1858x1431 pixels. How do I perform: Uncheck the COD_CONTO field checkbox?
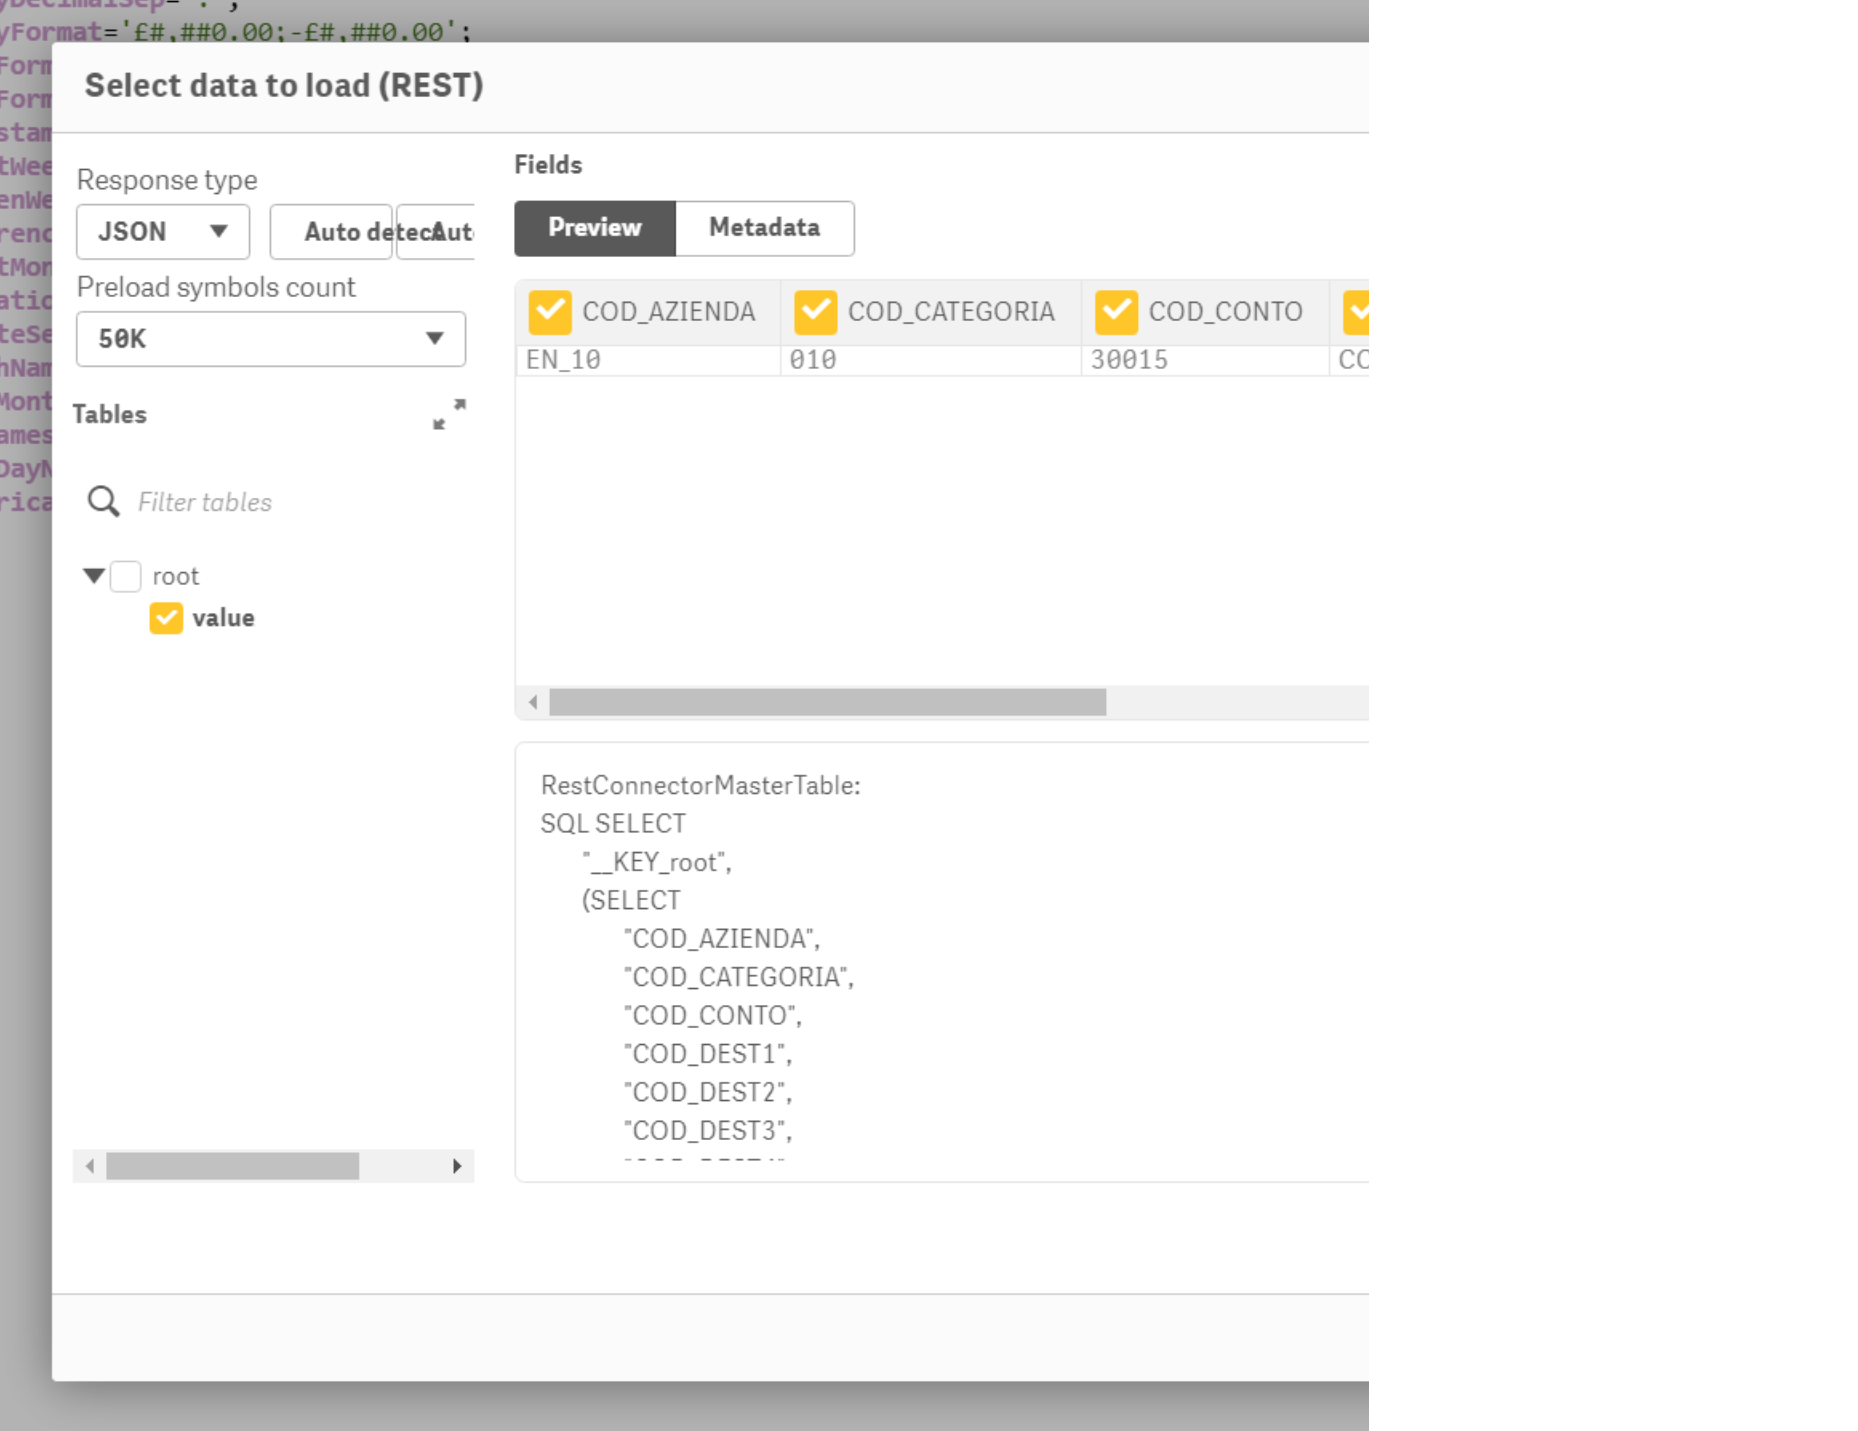(x=1116, y=312)
